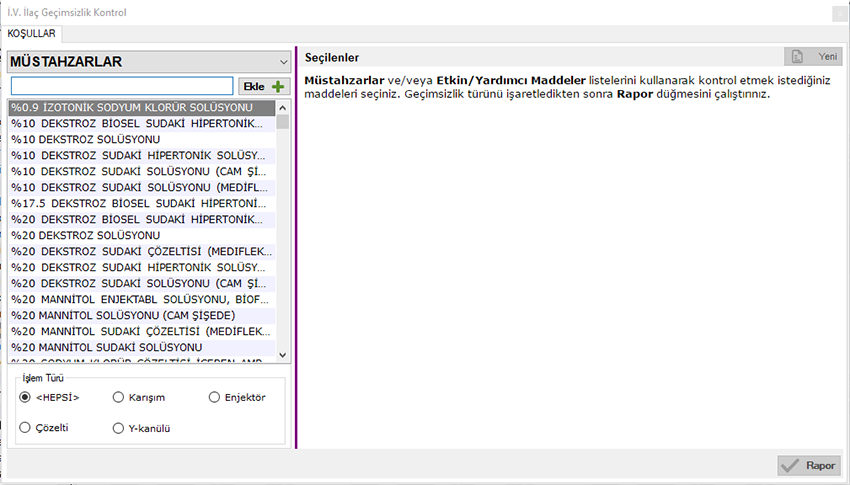Click the green plus Ekle icon

[278, 87]
